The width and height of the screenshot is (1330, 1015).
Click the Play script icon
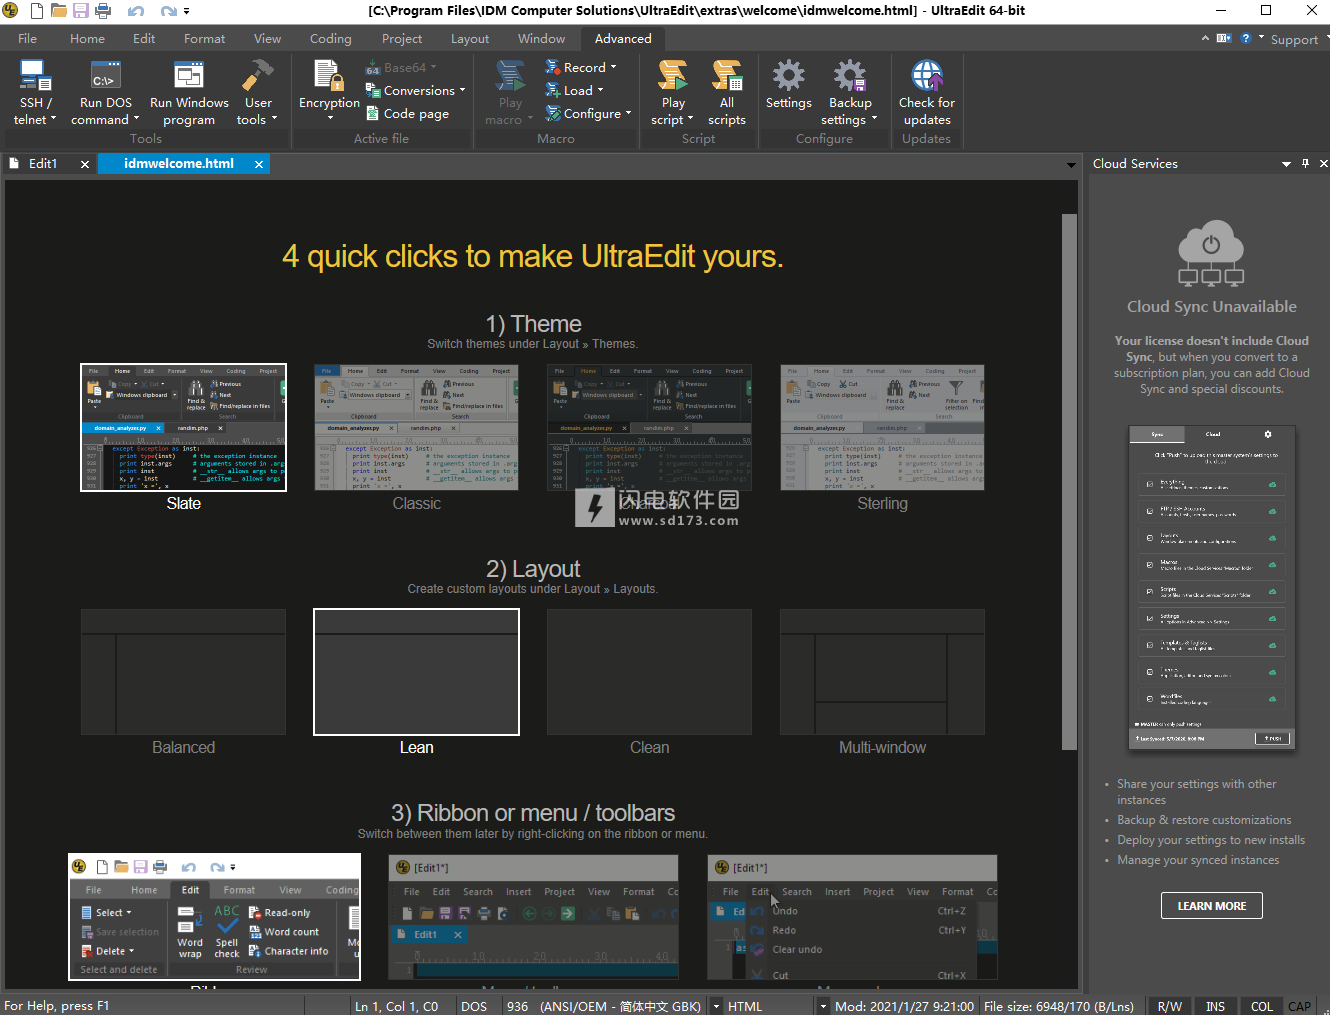pyautogui.click(x=673, y=76)
